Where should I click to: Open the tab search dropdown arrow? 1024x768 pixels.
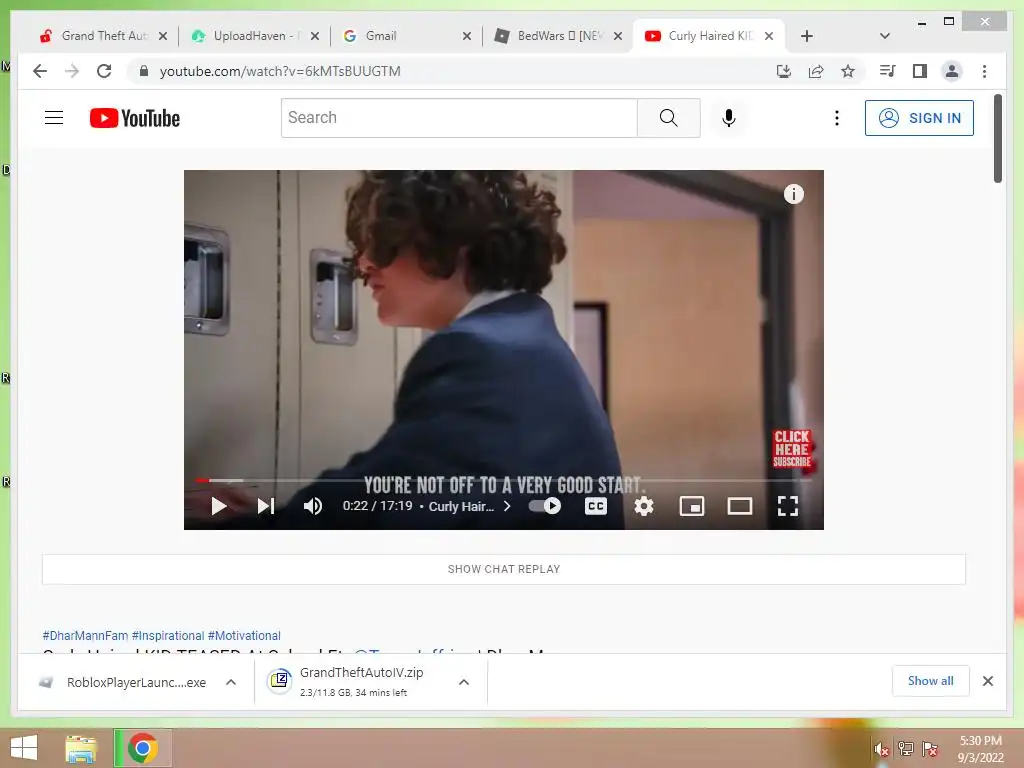pyautogui.click(x=884, y=36)
